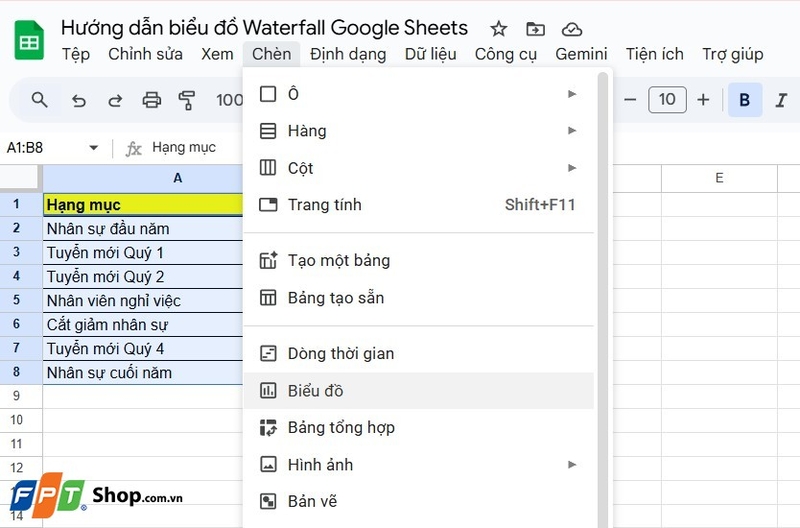Toggle italic formatting
The width and height of the screenshot is (800, 528).
point(781,99)
